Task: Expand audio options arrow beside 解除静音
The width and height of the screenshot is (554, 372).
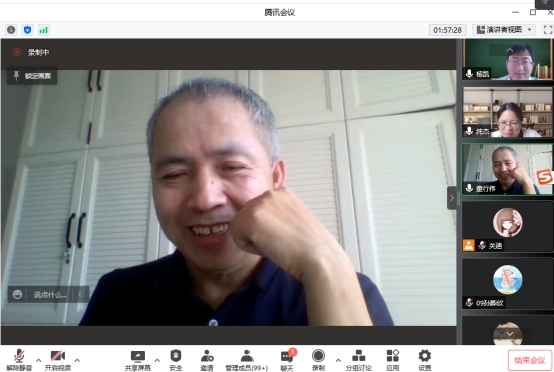Action: click(39, 360)
